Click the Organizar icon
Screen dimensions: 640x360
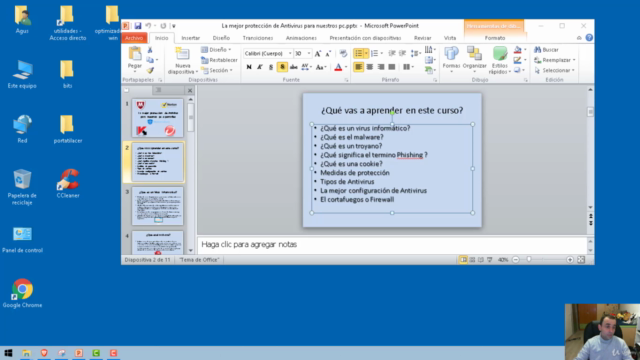pyautogui.click(x=474, y=54)
